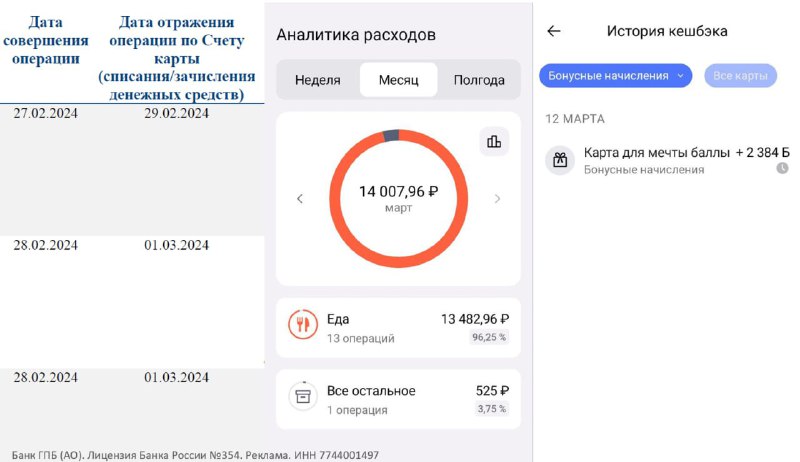Open the Карта для мечты баллы entry
The image size is (800, 462).
click(667, 160)
